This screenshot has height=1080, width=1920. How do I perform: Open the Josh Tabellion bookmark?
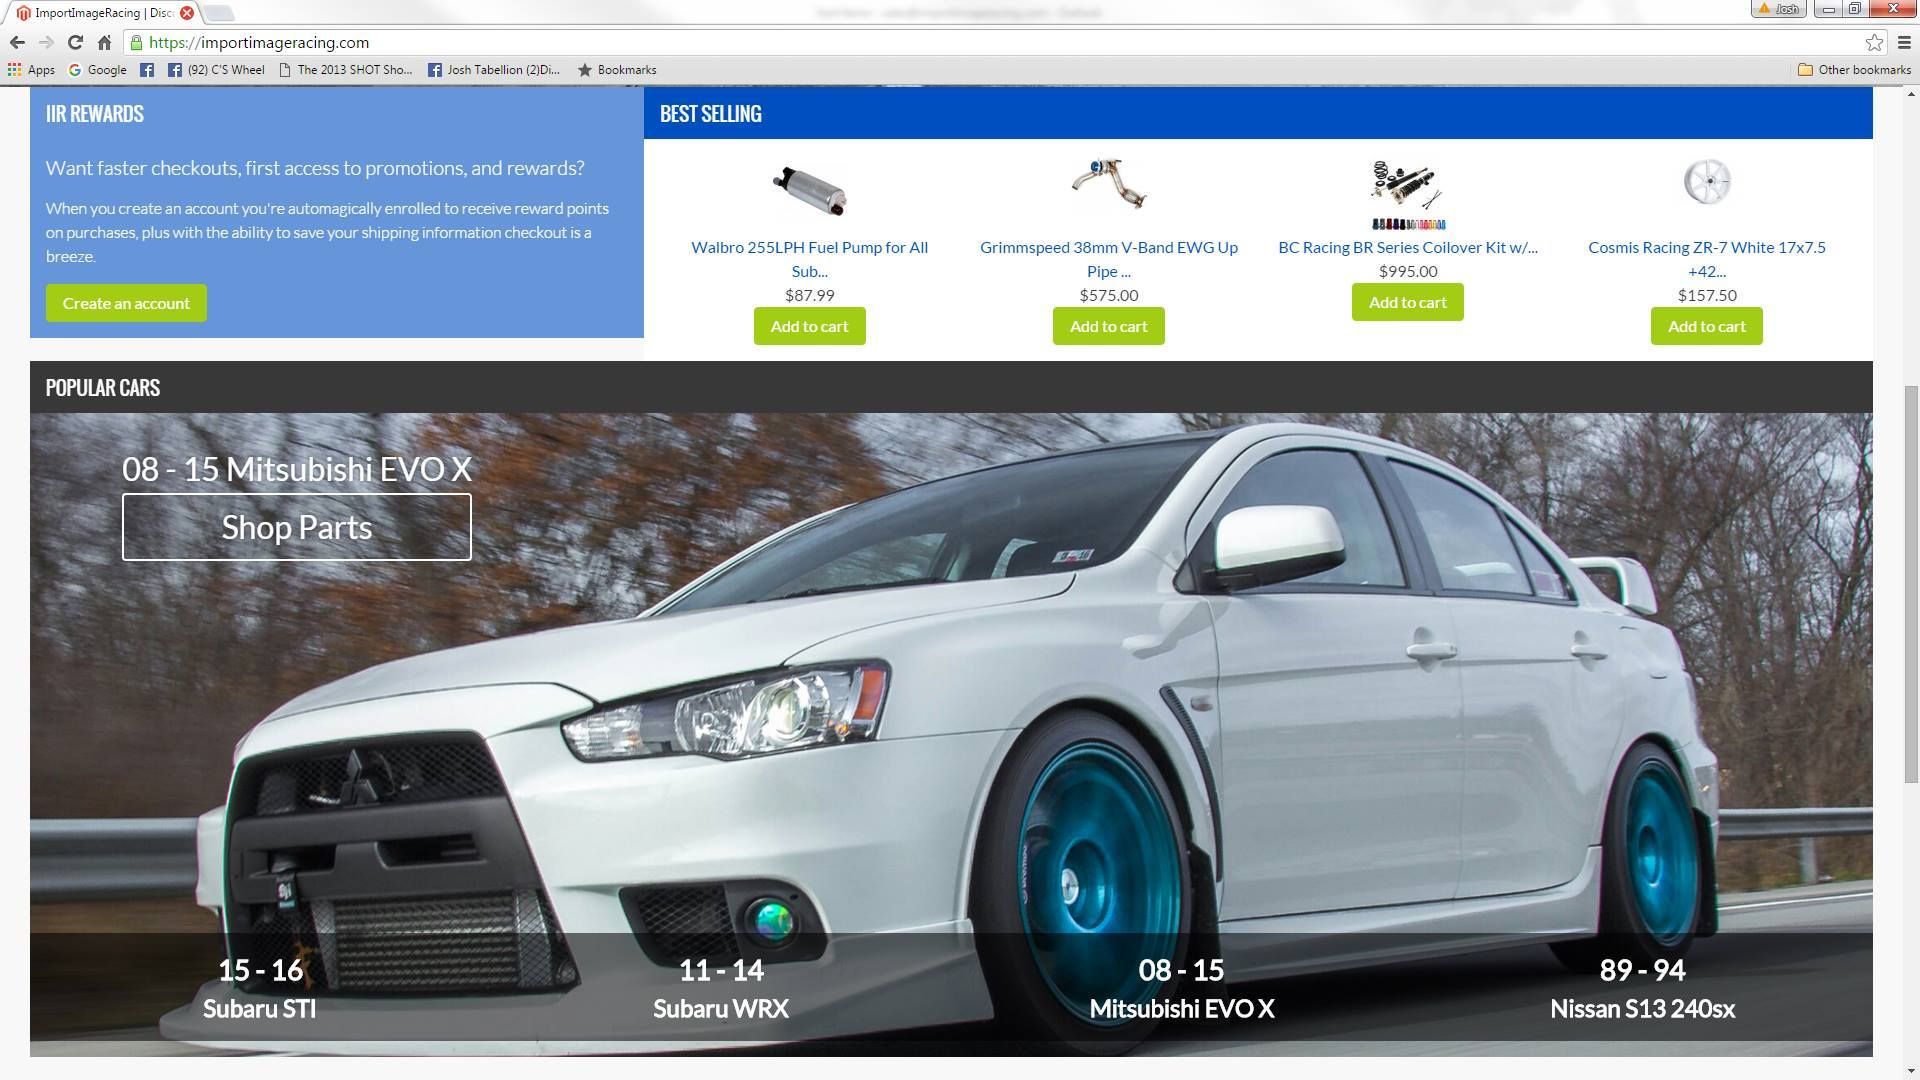point(494,70)
